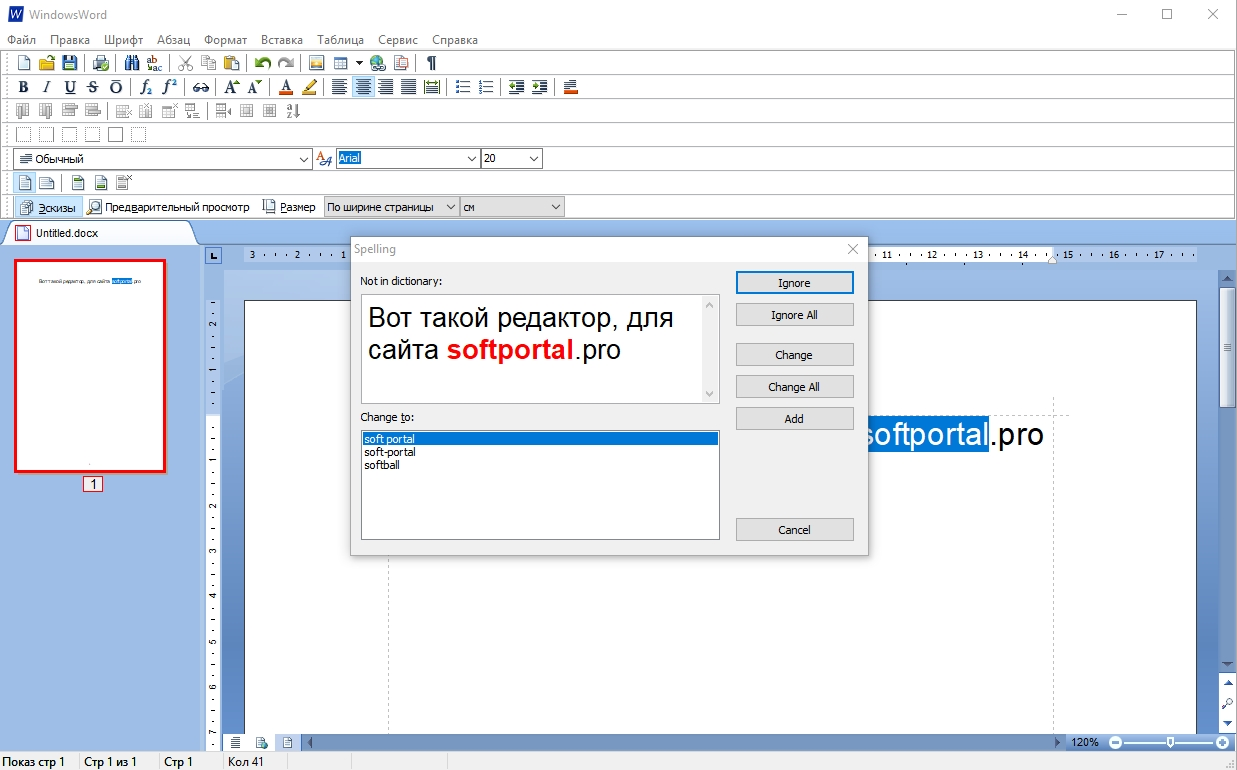Click the Open file folder icon
This screenshot has width=1237, height=770.
(x=46, y=63)
